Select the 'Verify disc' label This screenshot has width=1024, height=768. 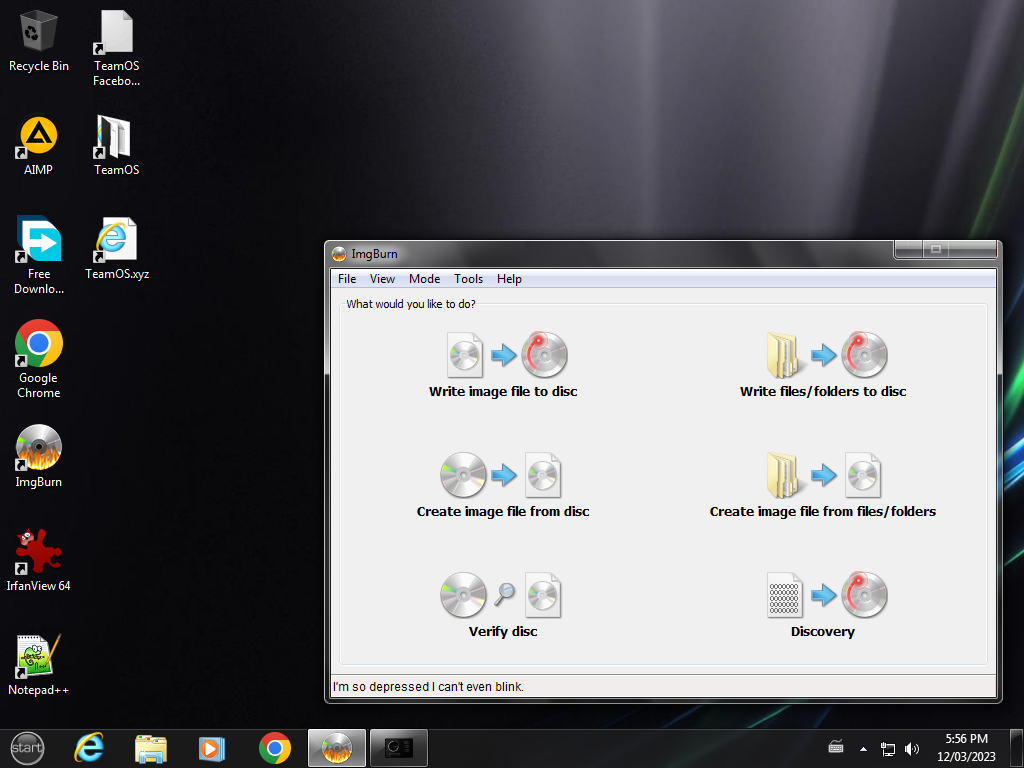coord(503,632)
